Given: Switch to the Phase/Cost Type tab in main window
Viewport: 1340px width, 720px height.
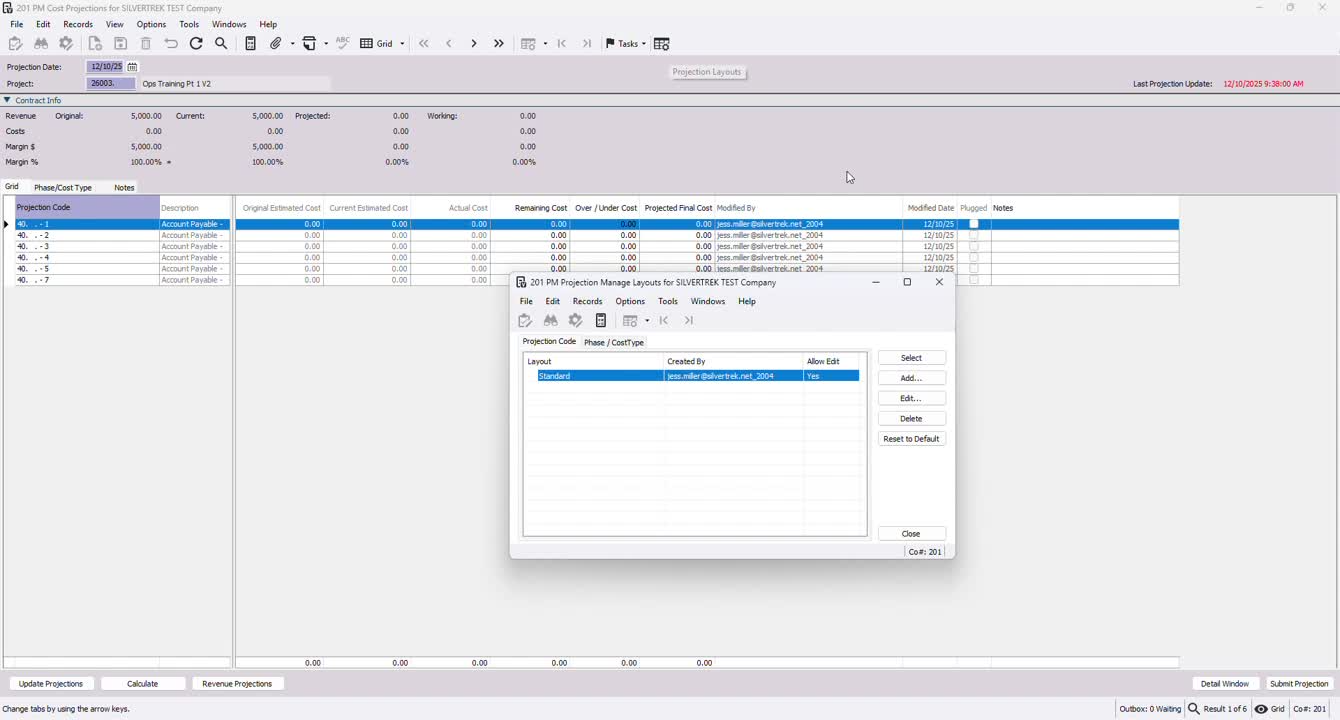Looking at the screenshot, I should pyautogui.click(x=63, y=188).
